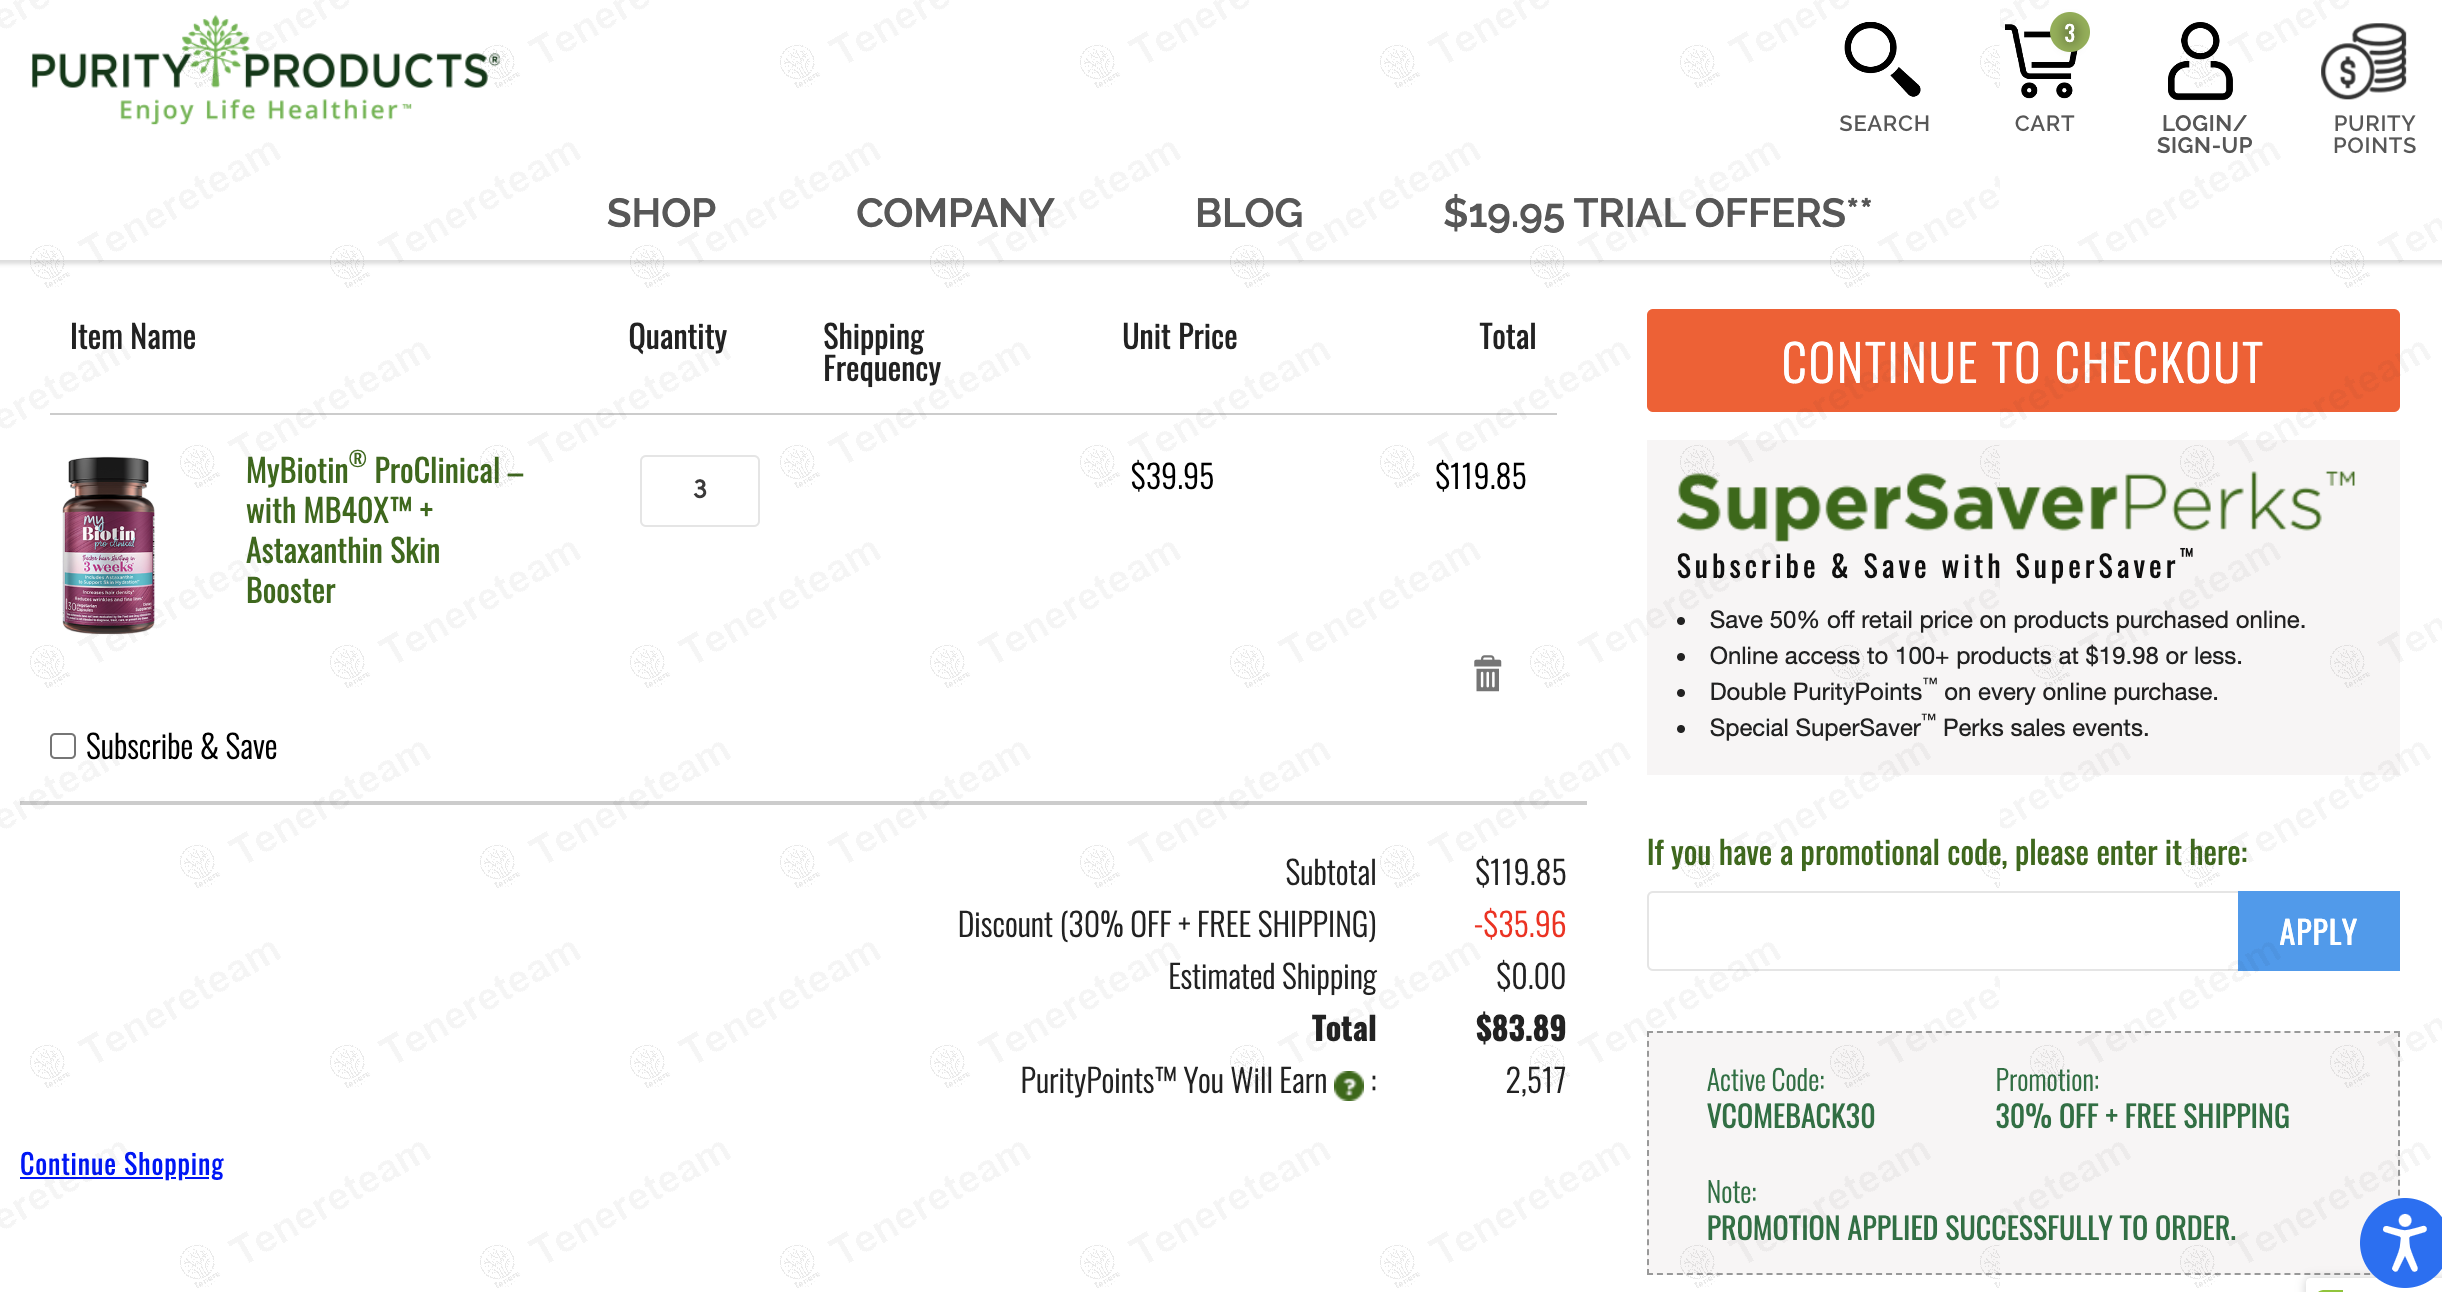Click the MyBiotin bottle thumbnail

click(109, 544)
